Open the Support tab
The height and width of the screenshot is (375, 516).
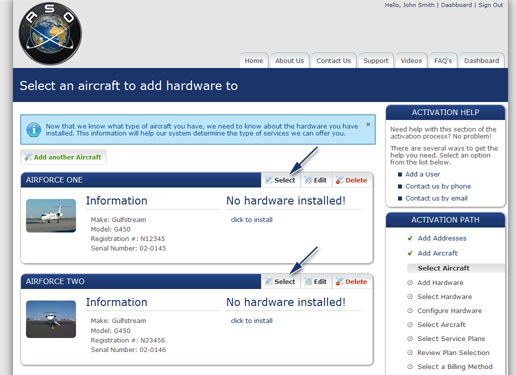tap(376, 61)
